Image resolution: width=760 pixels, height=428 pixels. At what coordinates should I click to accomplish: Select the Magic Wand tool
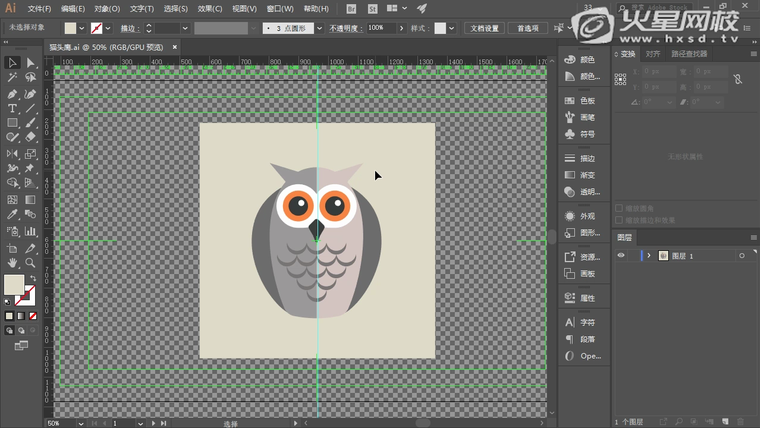[x=12, y=78]
